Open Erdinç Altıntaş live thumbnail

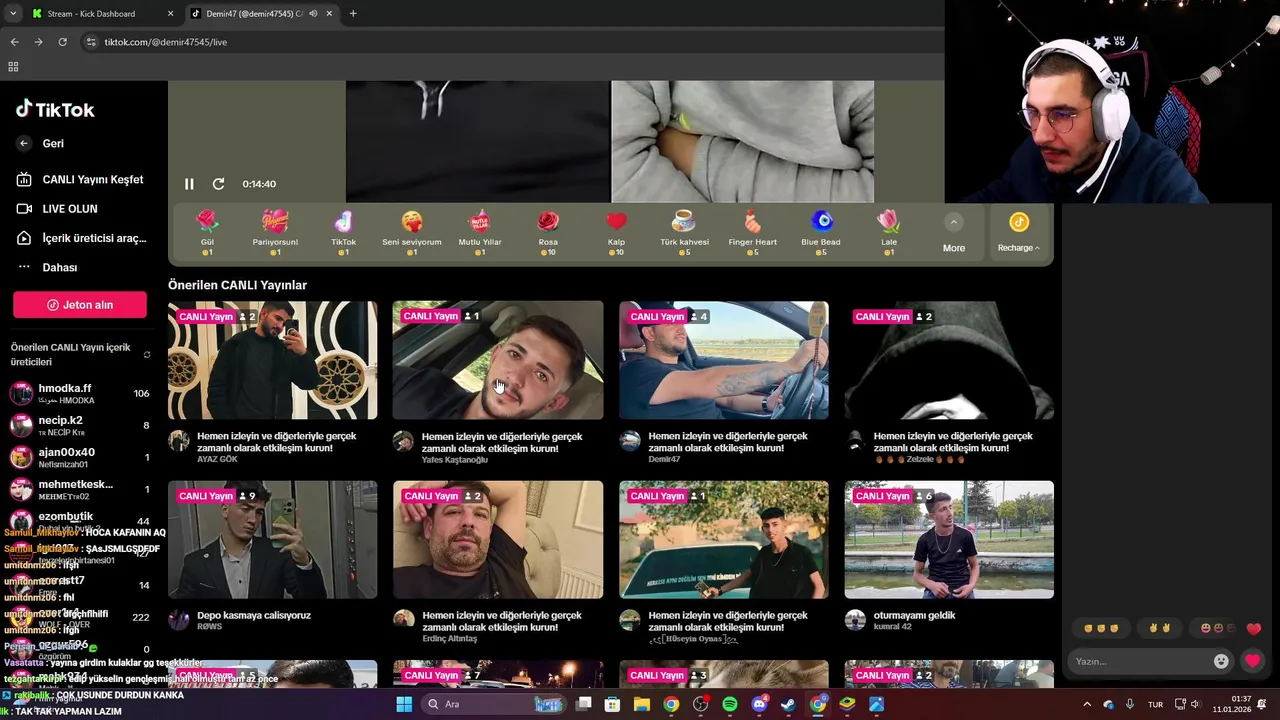(498, 540)
